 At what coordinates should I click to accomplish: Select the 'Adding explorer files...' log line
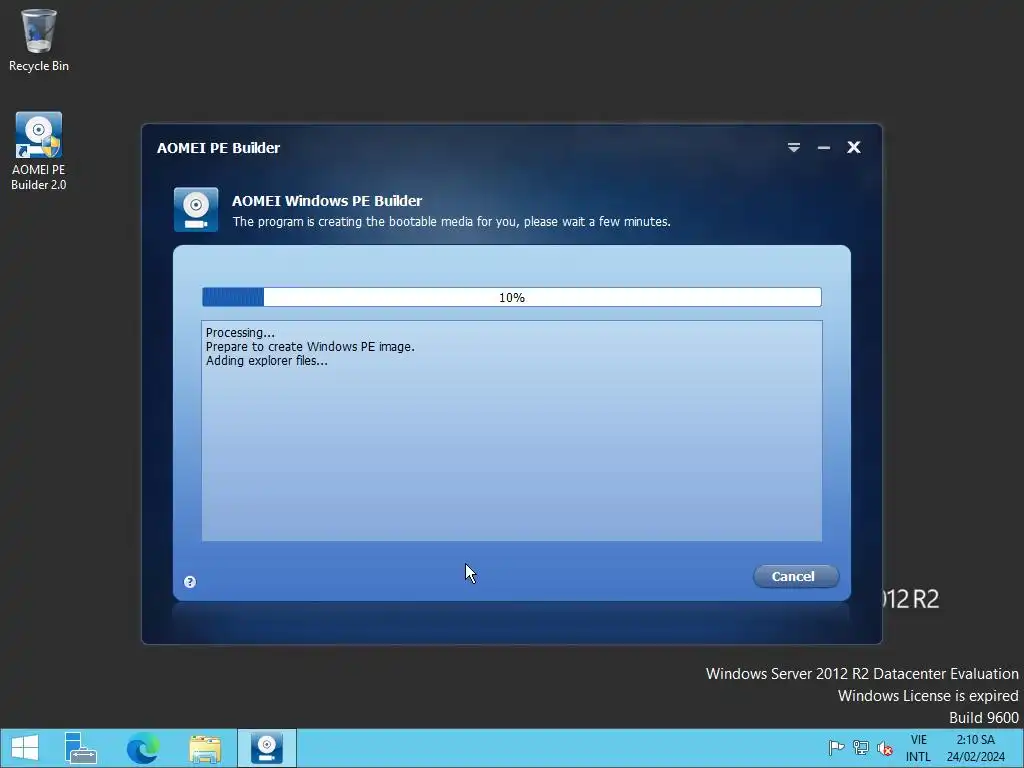(x=266, y=360)
